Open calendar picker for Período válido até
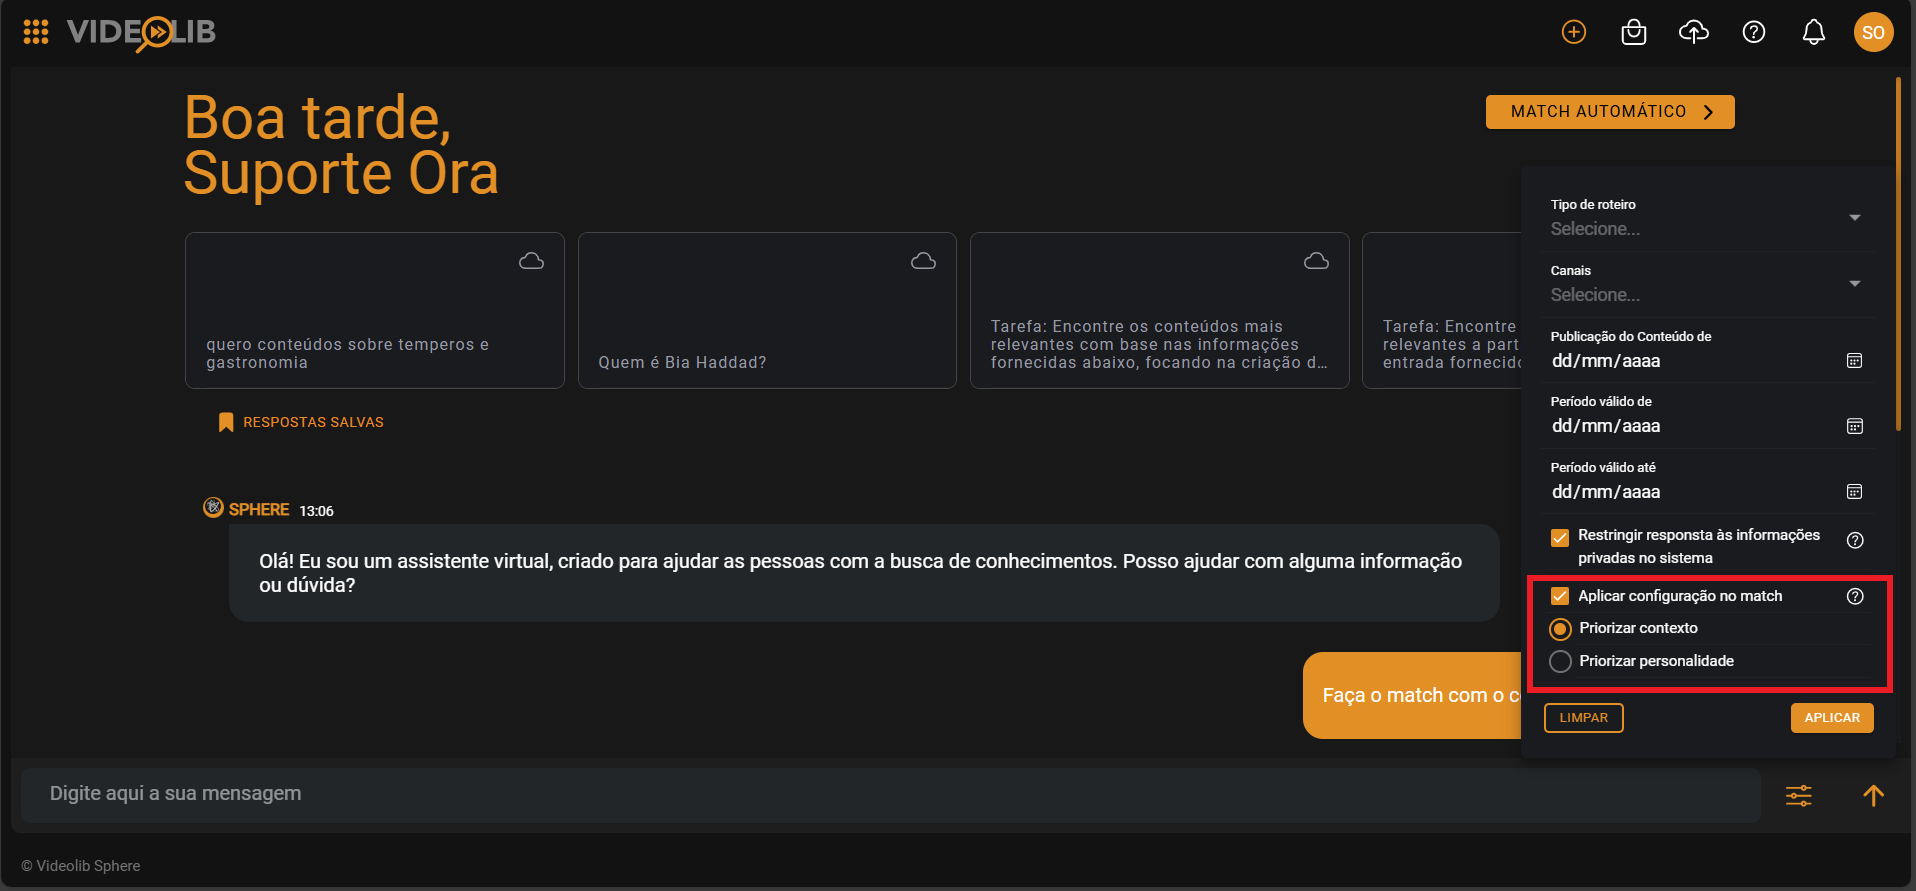This screenshot has height=891, width=1916. click(x=1855, y=492)
